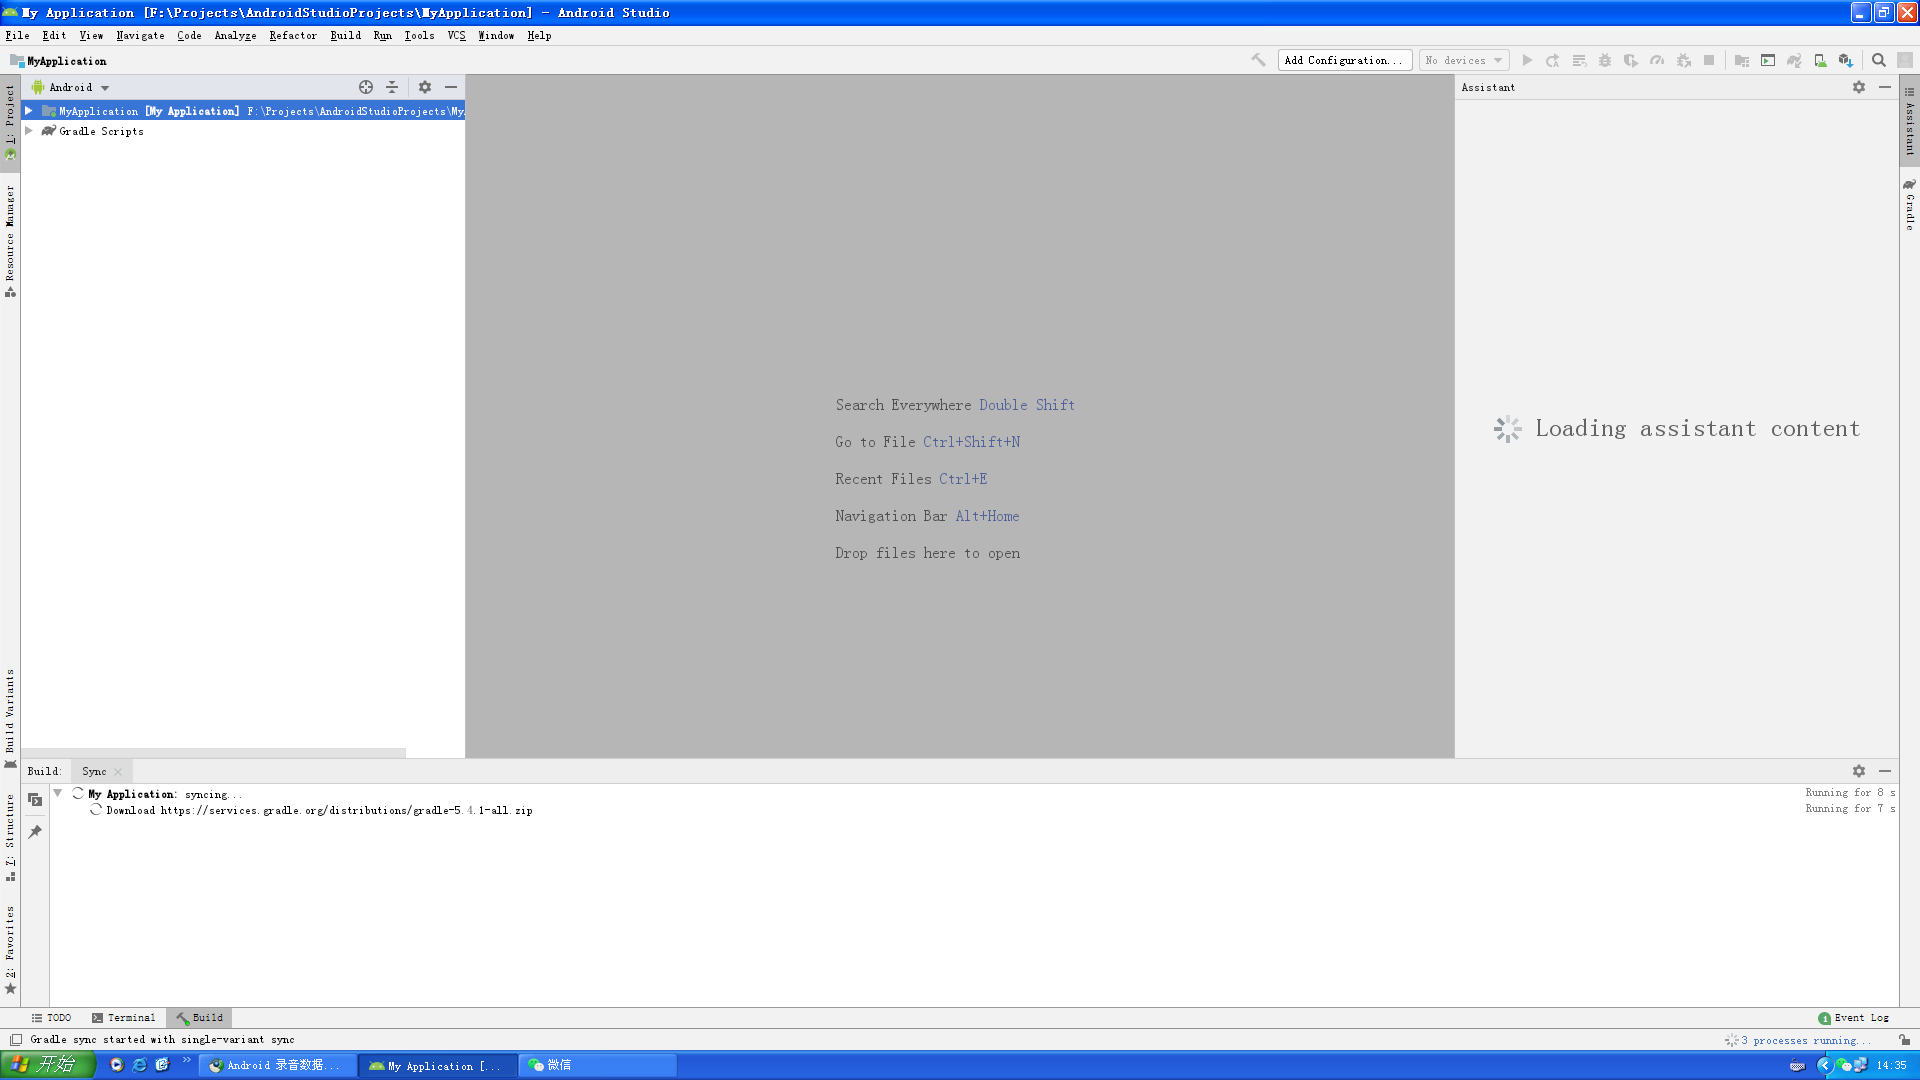Click MyApplication in the navigation bar breadcrumb

[58, 61]
